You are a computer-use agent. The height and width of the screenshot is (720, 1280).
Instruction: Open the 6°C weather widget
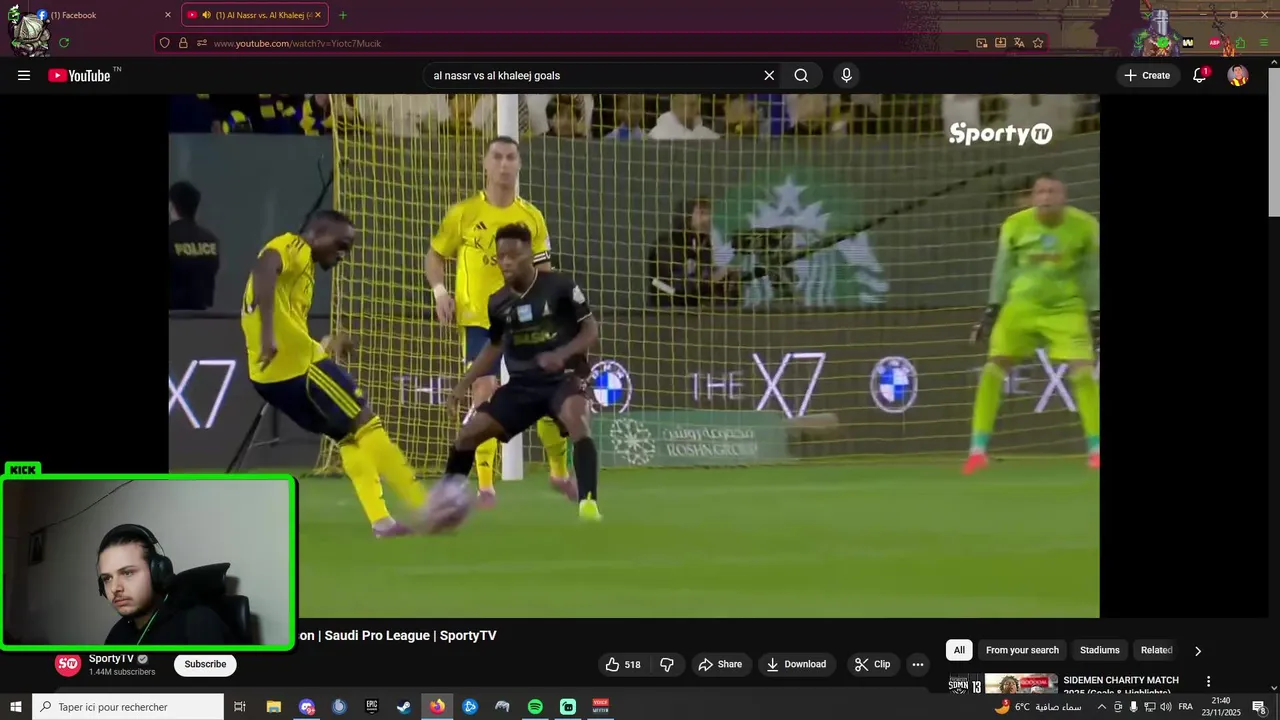click(x=1040, y=707)
